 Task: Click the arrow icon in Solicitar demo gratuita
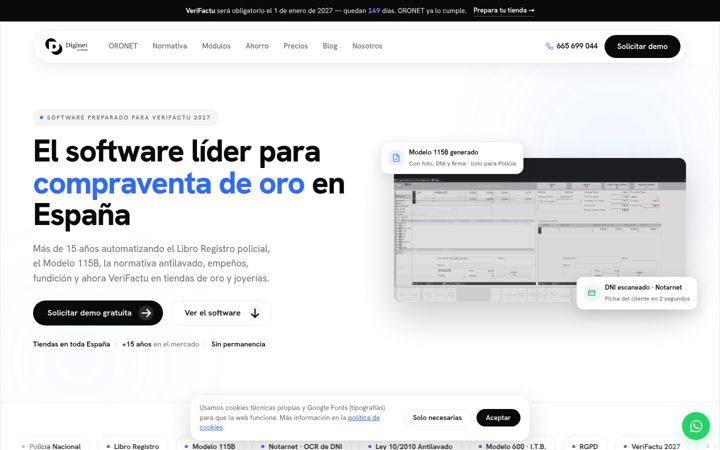point(146,313)
